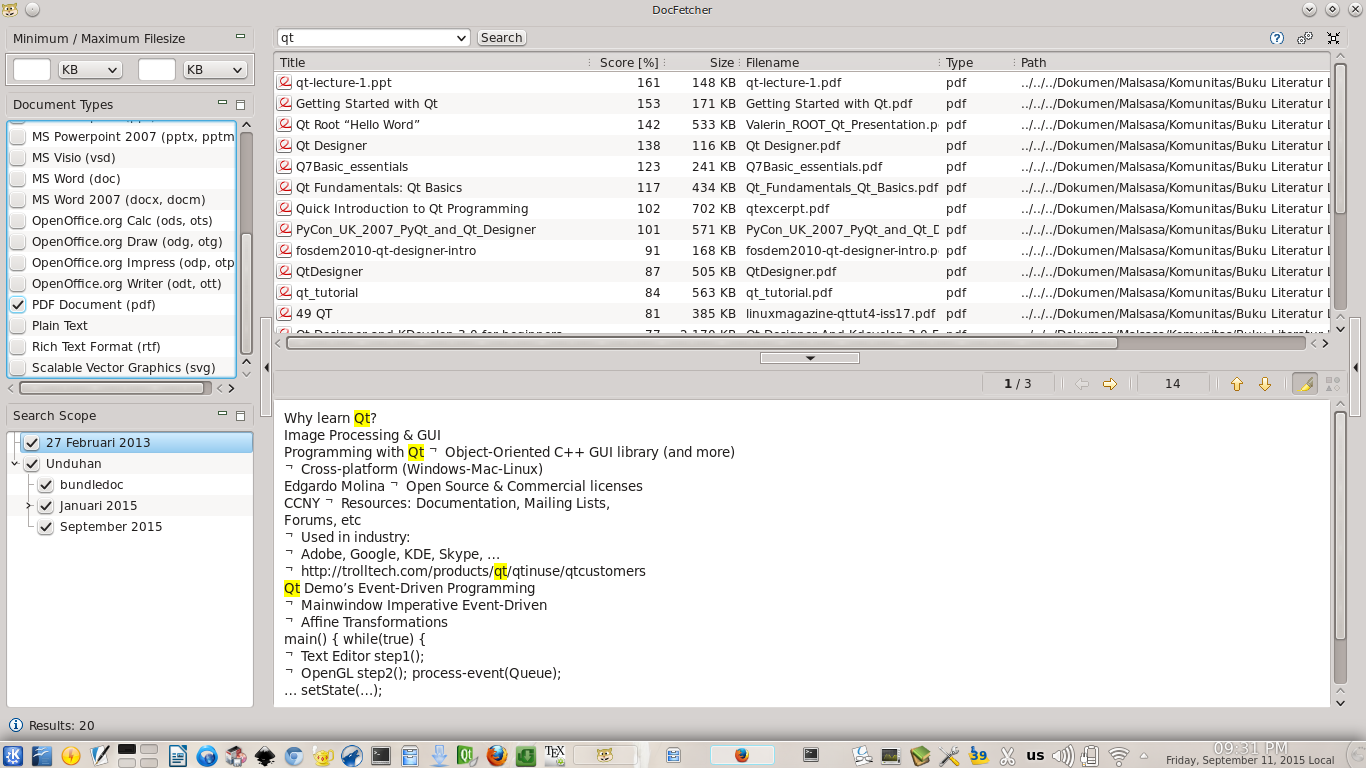Uncheck the PDF Document (pdf) type
This screenshot has height=768, width=1366.
tap(17, 304)
